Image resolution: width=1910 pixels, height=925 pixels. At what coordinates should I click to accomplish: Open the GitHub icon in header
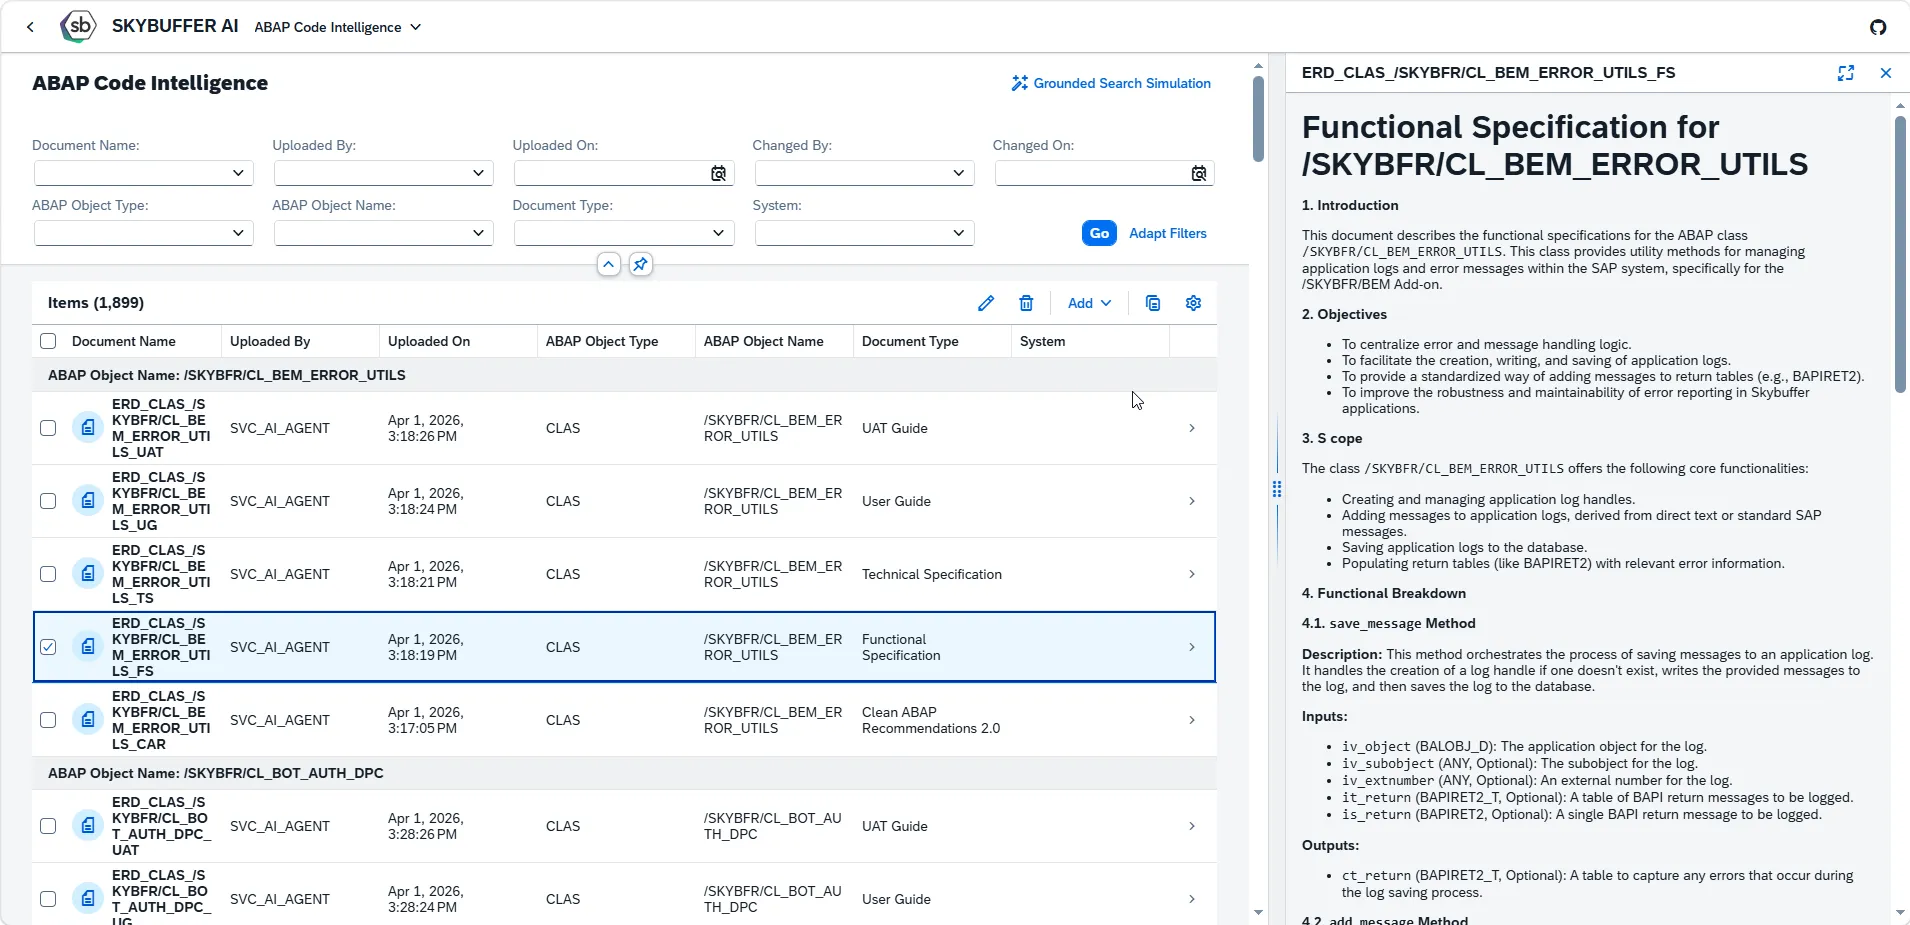pyautogui.click(x=1878, y=27)
